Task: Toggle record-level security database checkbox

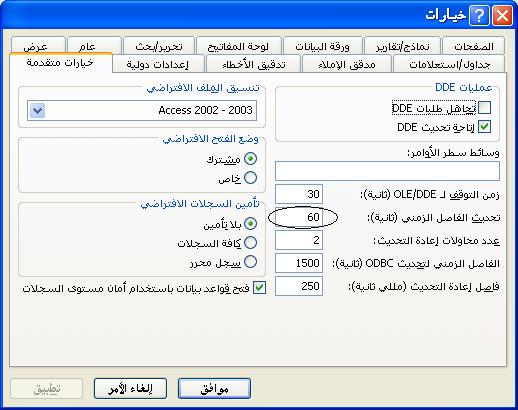Action: [x=259, y=288]
